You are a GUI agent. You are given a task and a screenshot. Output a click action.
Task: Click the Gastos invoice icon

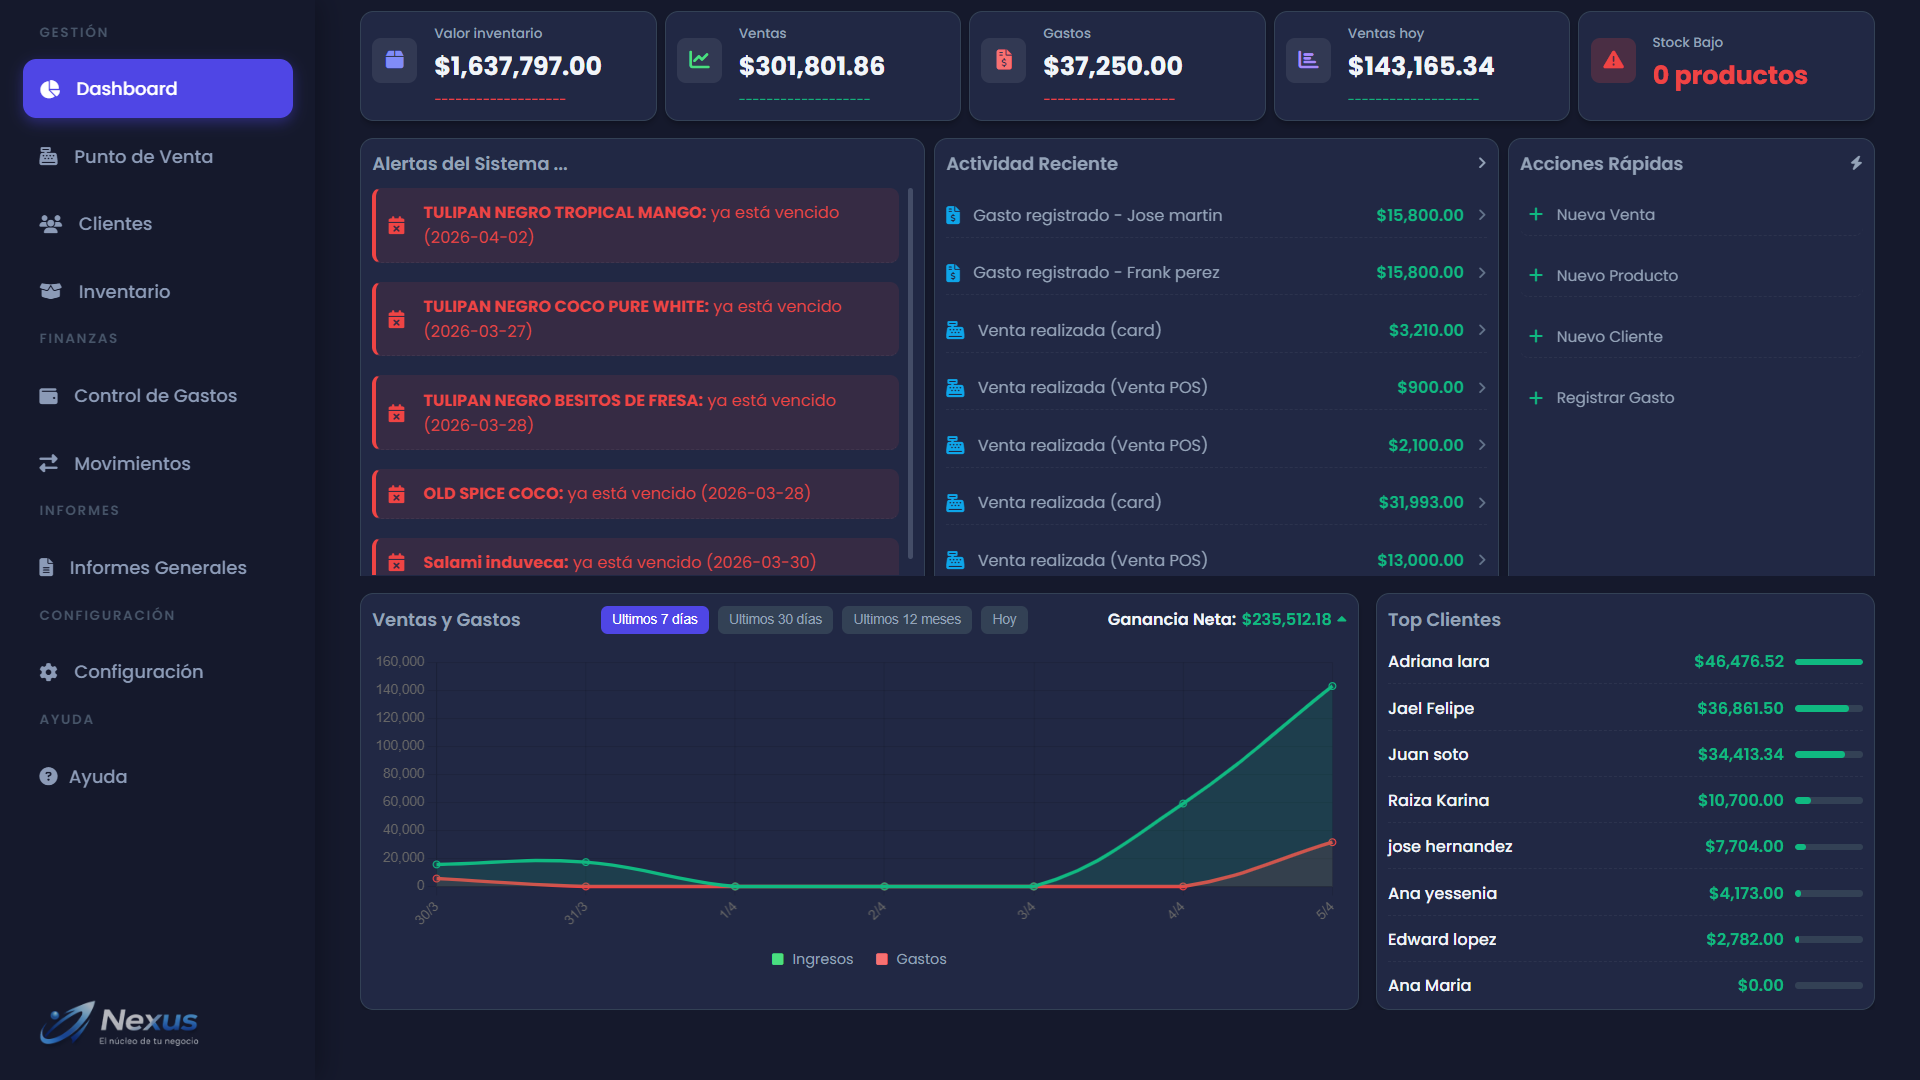point(1003,61)
